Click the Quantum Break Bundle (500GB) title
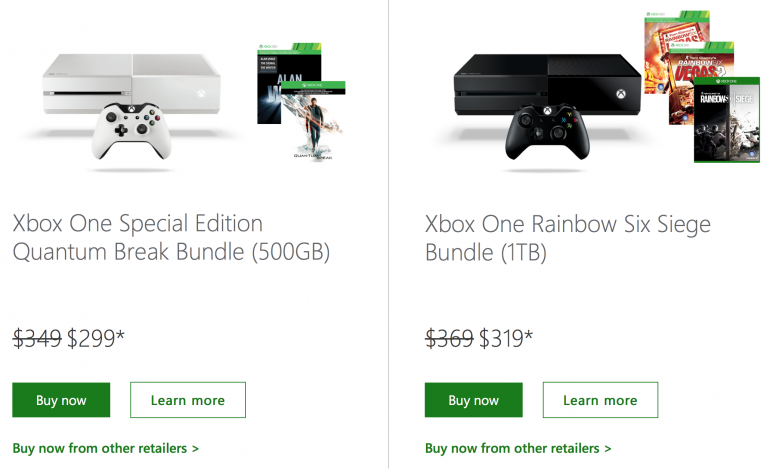The image size is (770, 470). pos(171,237)
